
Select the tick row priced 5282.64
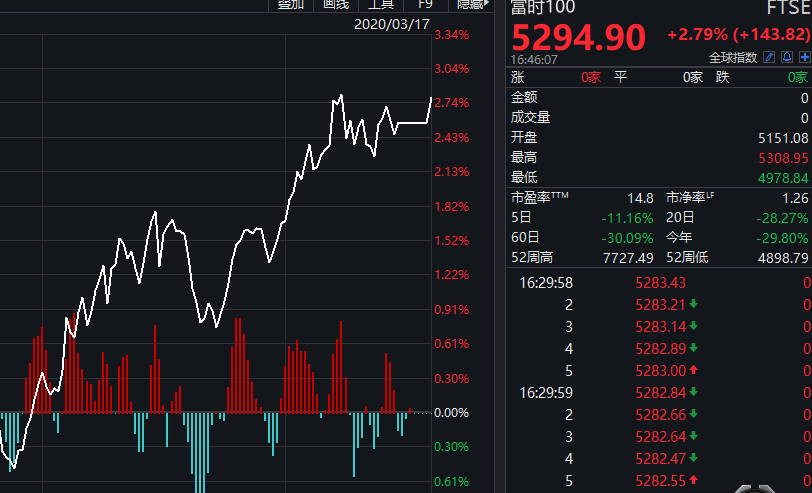pos(660,437)
